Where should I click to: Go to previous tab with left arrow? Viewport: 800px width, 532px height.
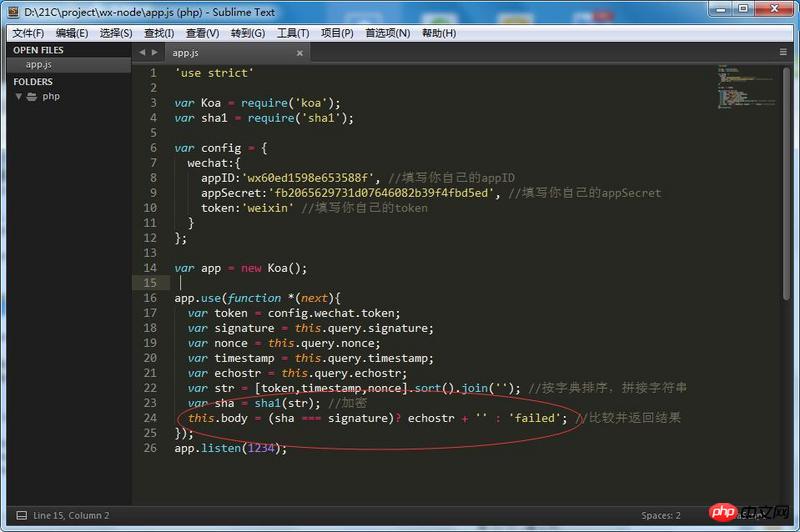(142, 52)
